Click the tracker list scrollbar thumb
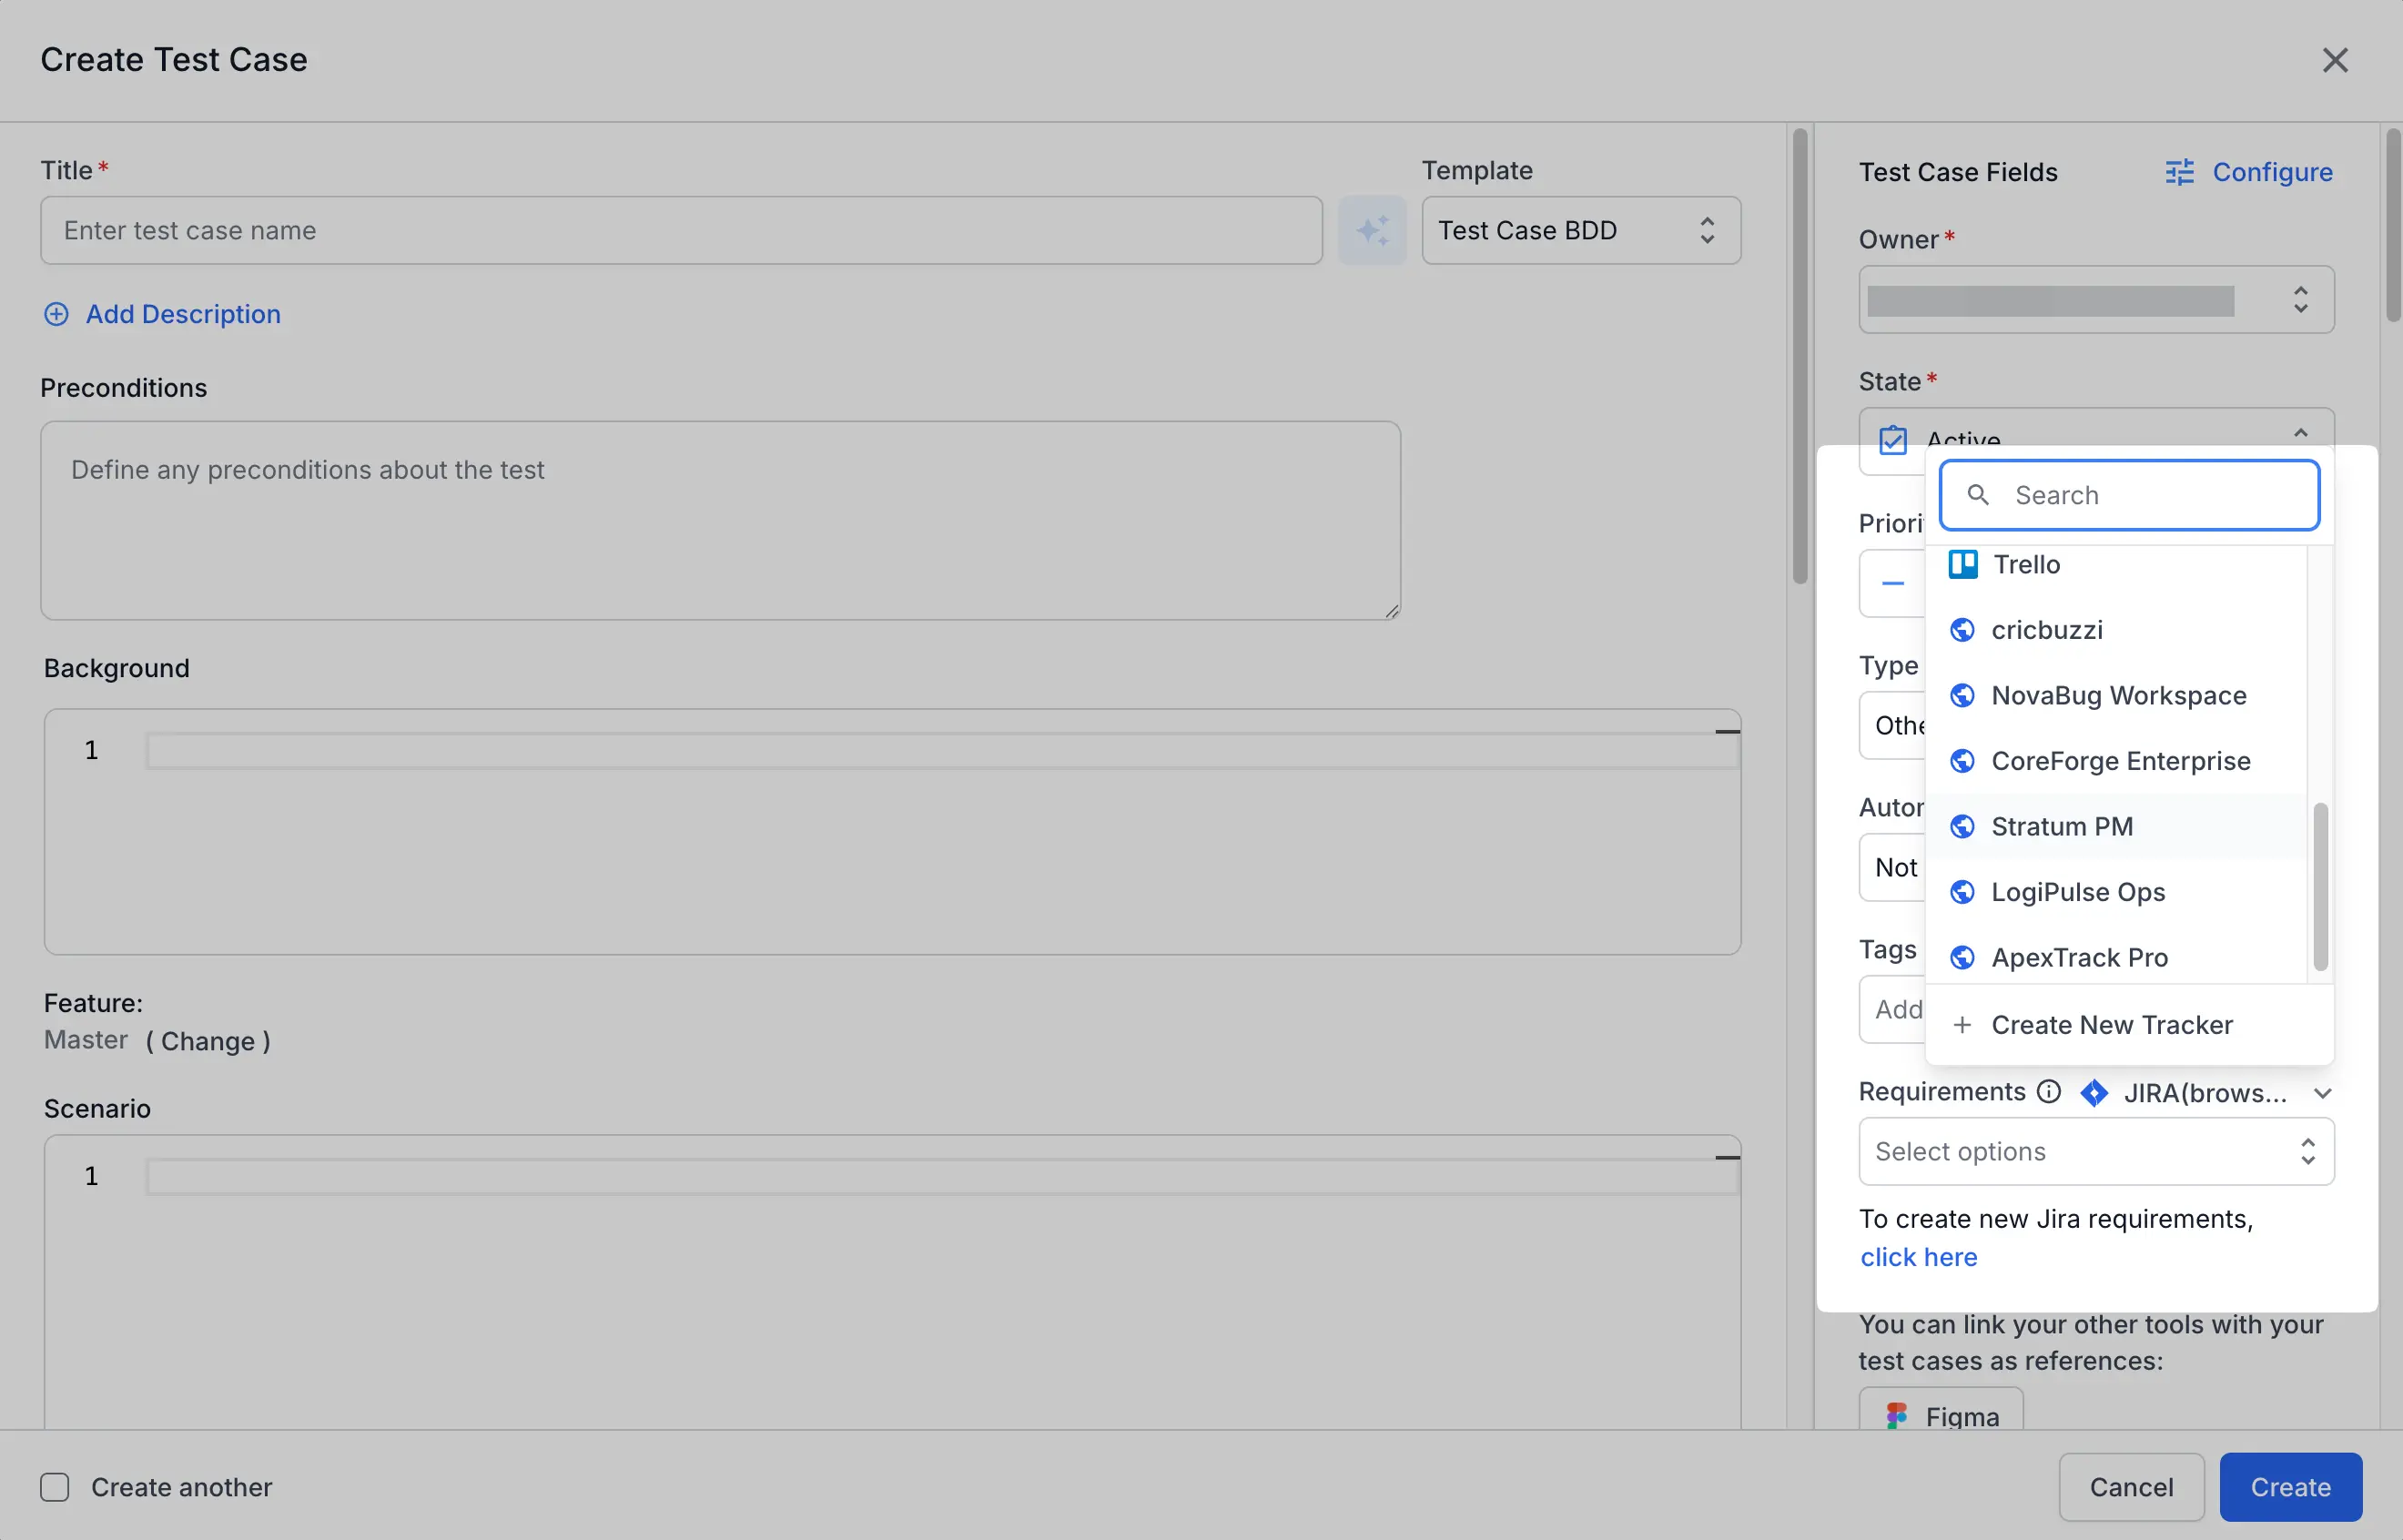The image size is (2403, 1540). pos(2320,887)
